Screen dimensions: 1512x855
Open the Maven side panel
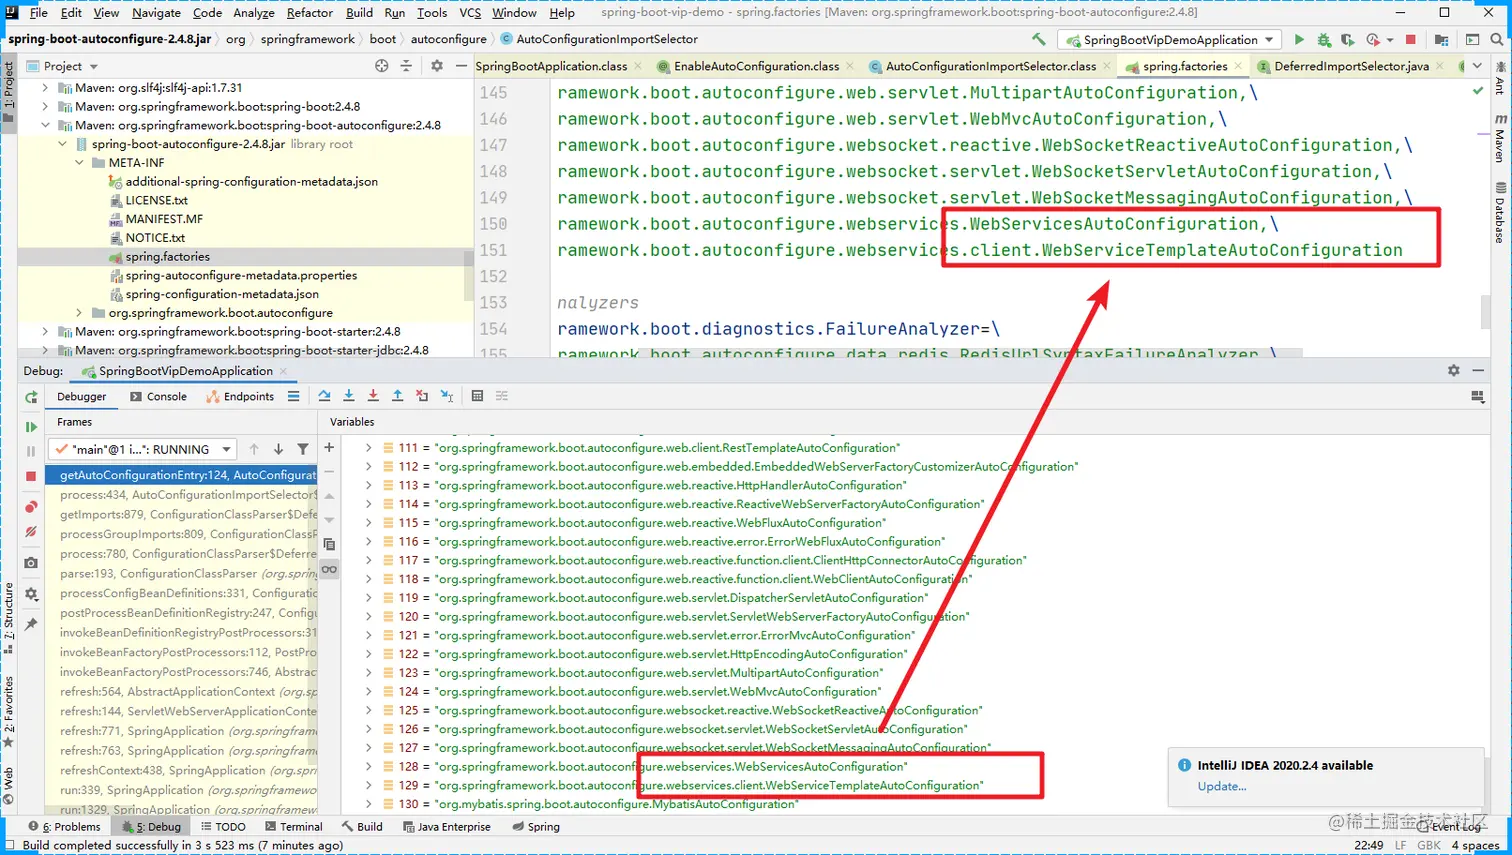(x=1501, y=140)
